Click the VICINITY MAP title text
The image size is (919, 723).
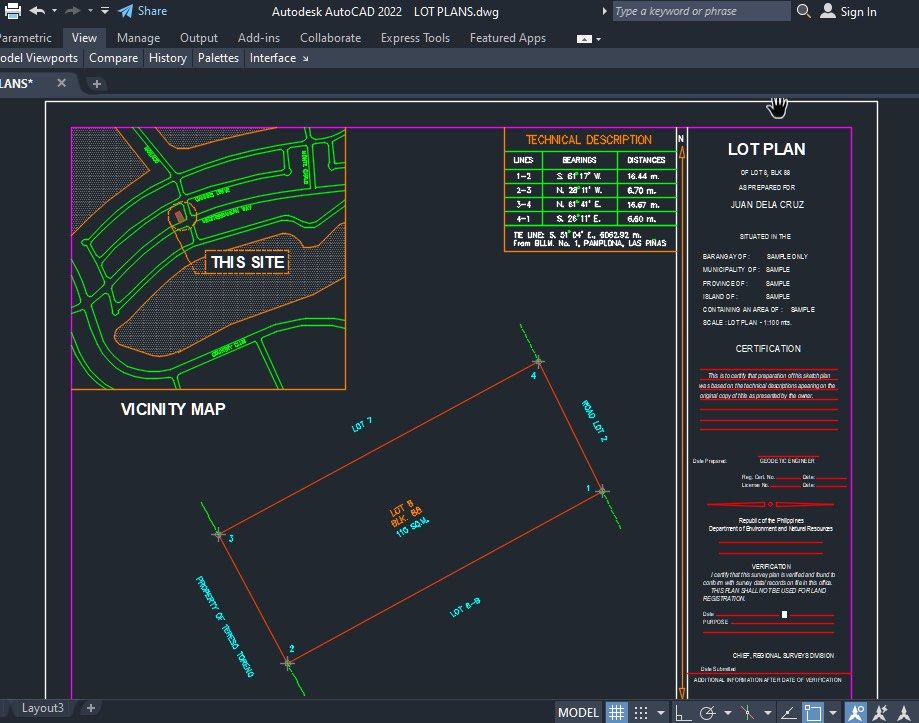[173, 409]
